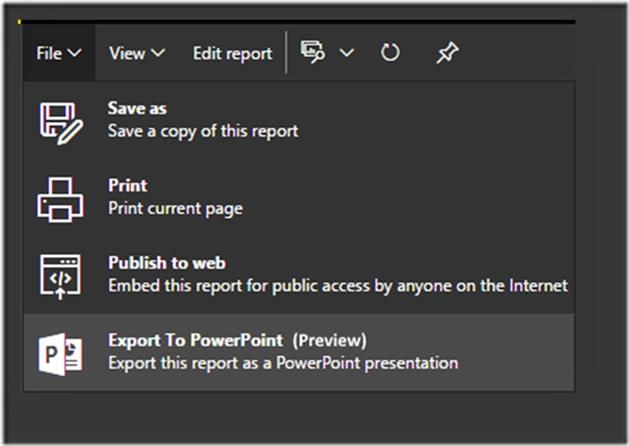The image size is (629, 446).
Task: Pin the live page using pin icon
Action: 447,53
